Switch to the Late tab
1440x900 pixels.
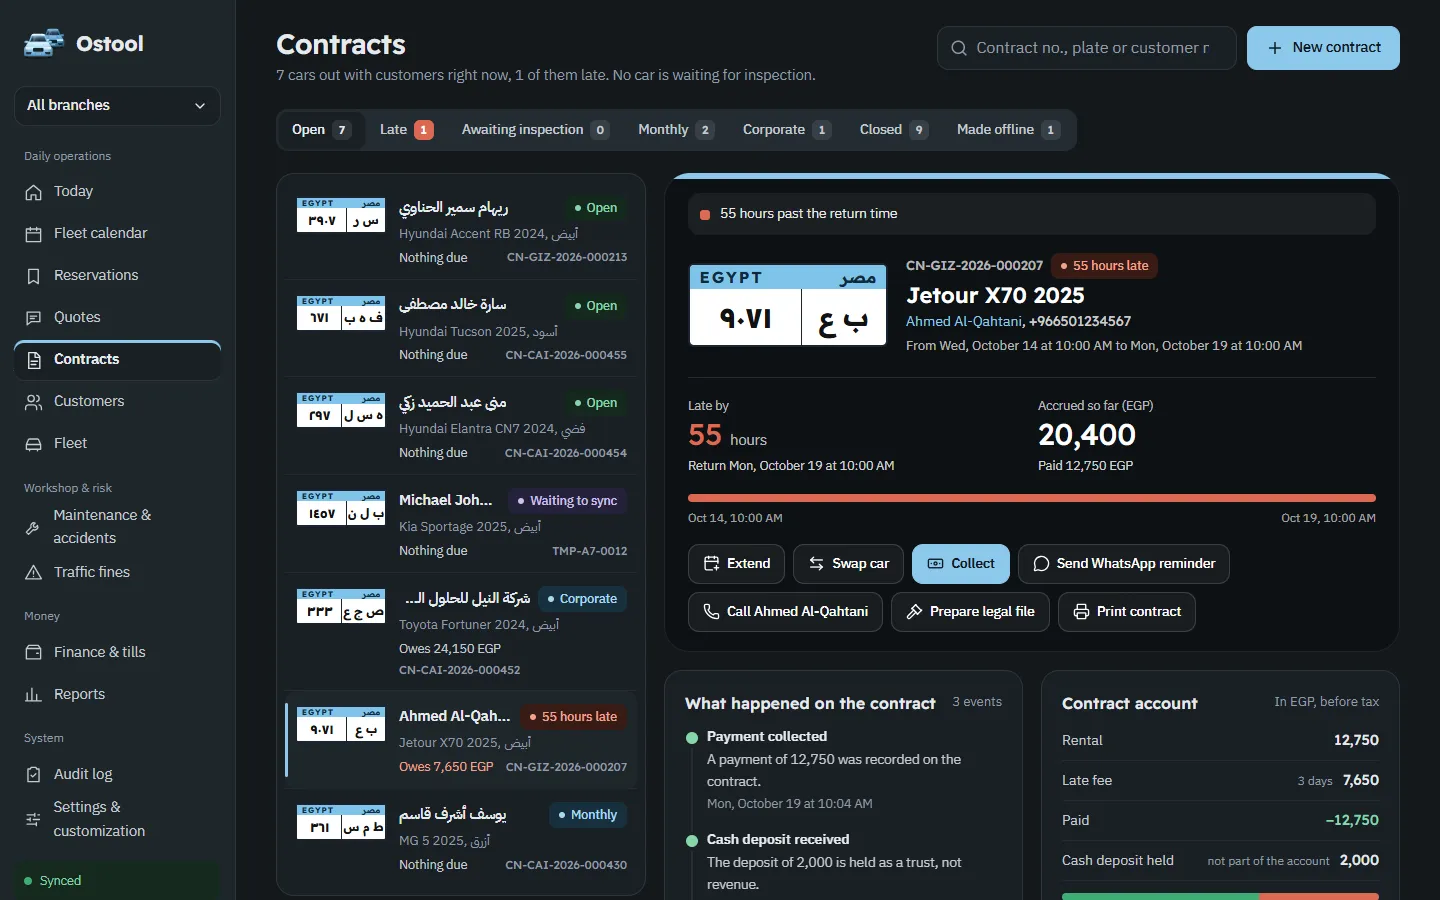click(x=406, y=130)
